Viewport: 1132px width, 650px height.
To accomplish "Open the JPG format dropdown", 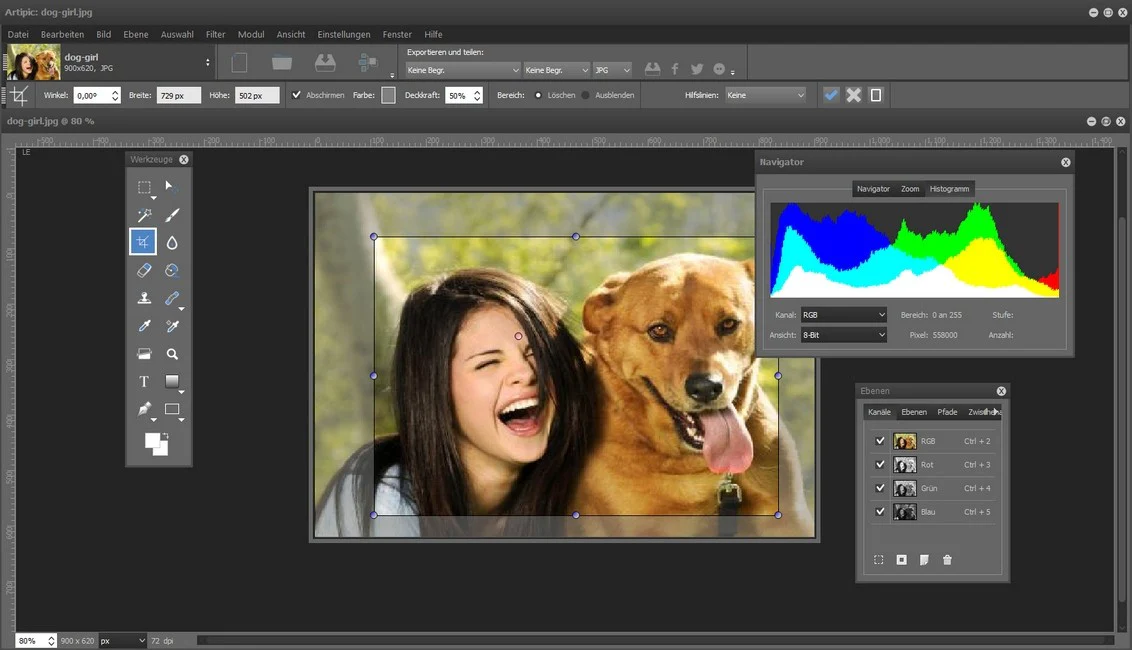I will tap(612, 70).
